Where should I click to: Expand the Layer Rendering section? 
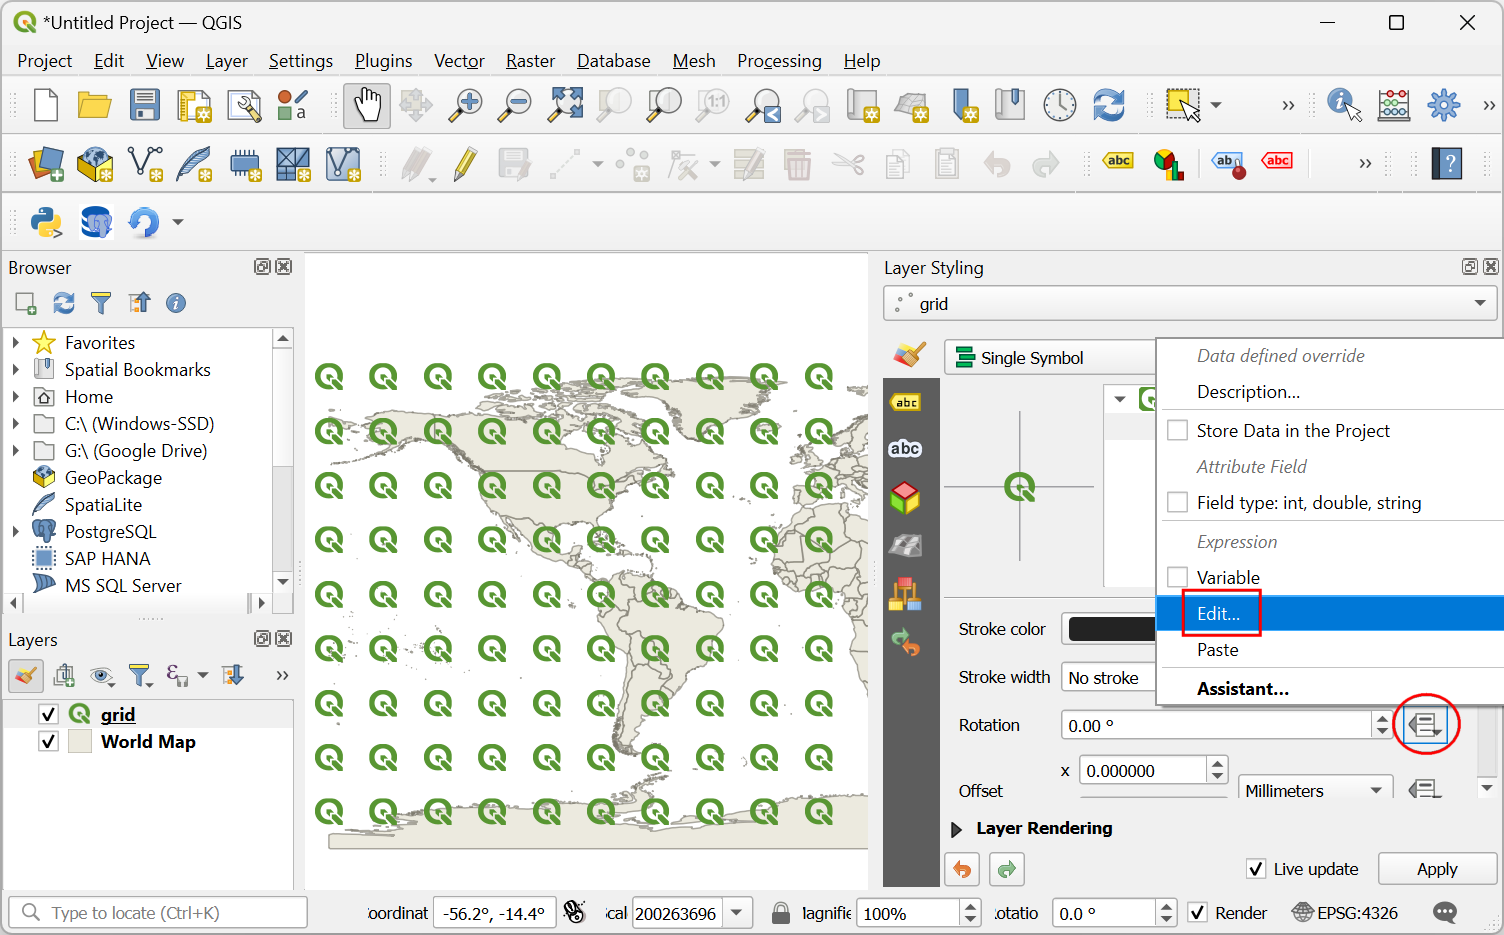[x=956, y=829]
